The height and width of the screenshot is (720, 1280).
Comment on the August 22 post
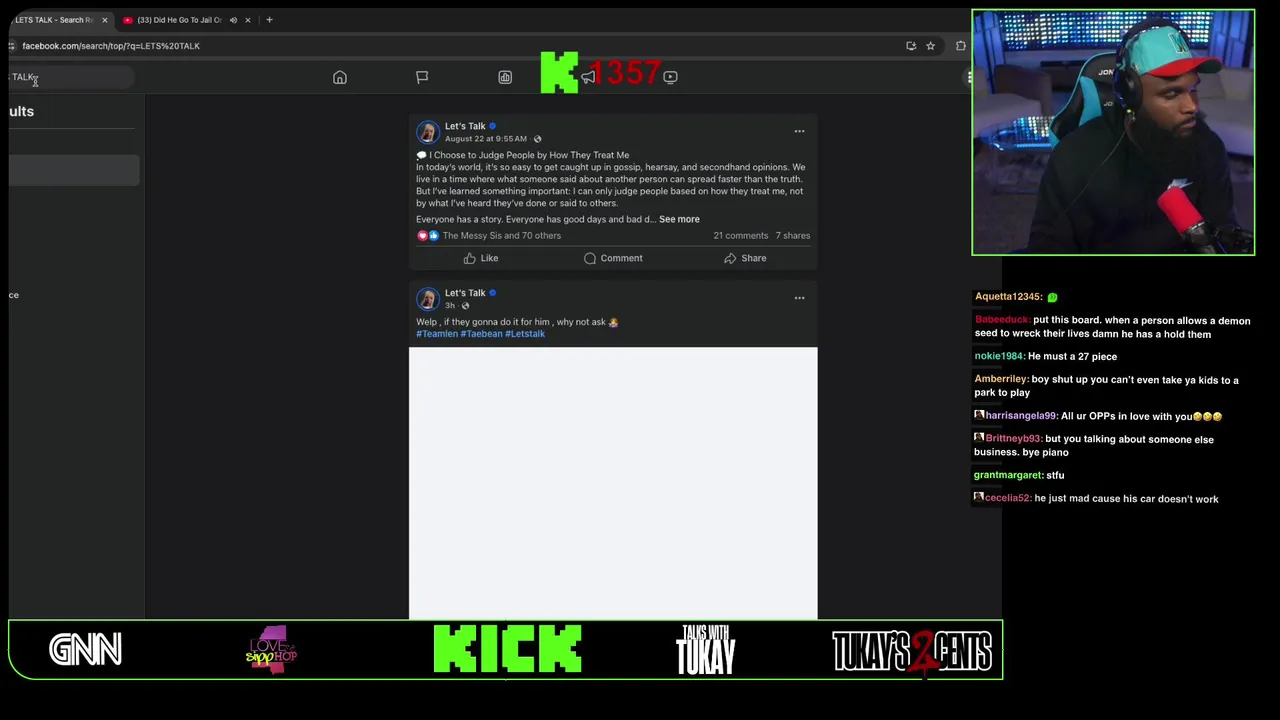coord(613,258)
